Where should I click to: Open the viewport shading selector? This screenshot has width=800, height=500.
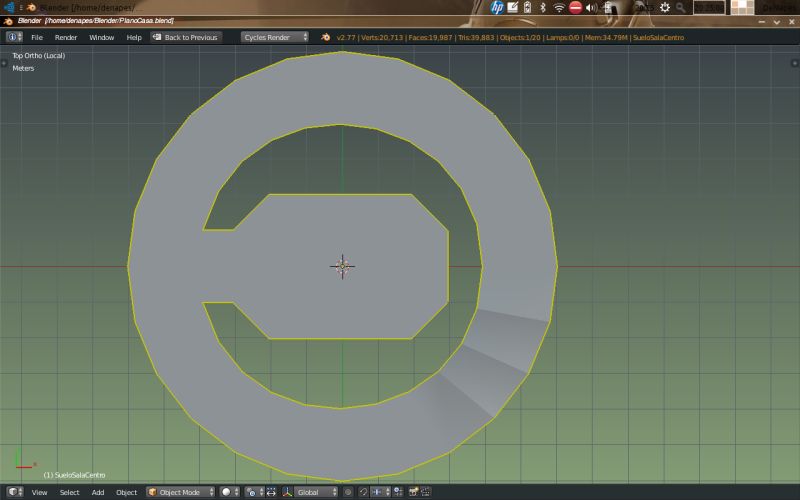pos(230,492)
